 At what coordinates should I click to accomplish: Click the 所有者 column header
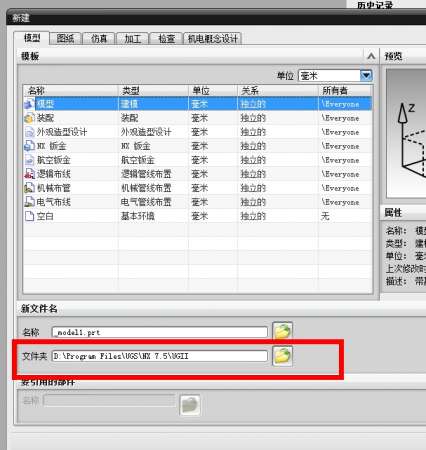(345, 90)
